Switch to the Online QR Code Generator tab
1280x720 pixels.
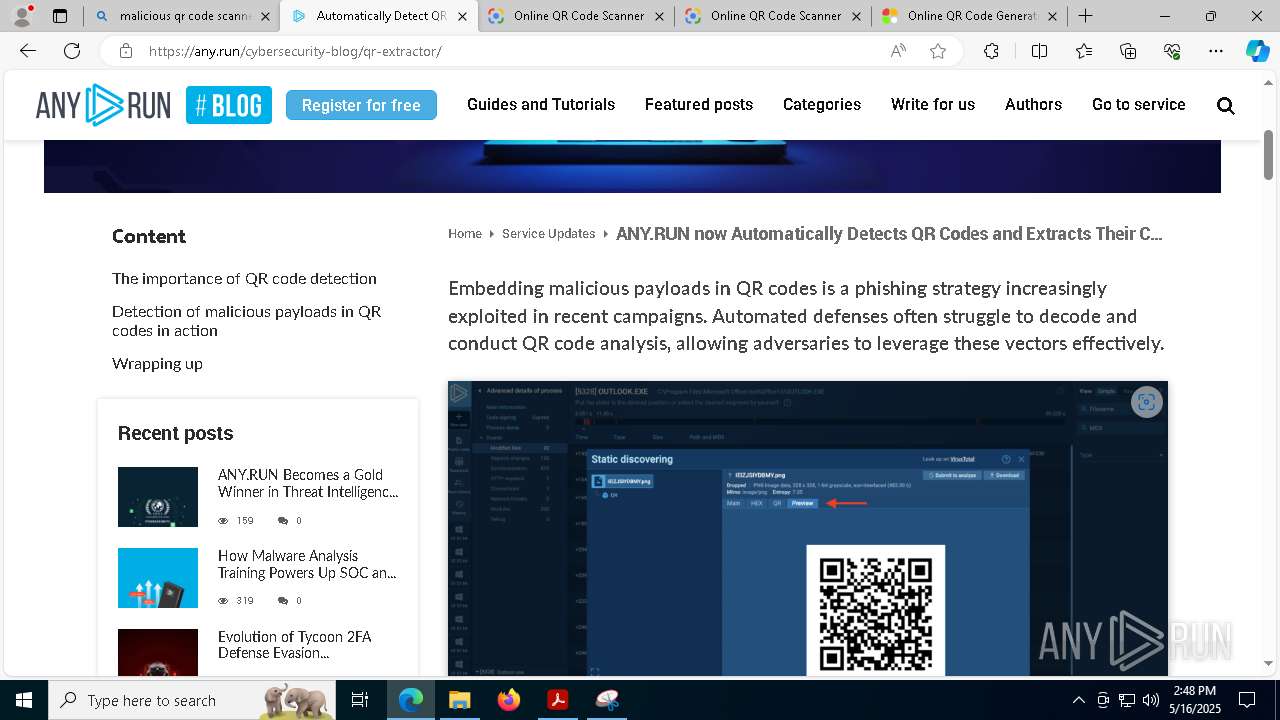click(x=970, y=16)
